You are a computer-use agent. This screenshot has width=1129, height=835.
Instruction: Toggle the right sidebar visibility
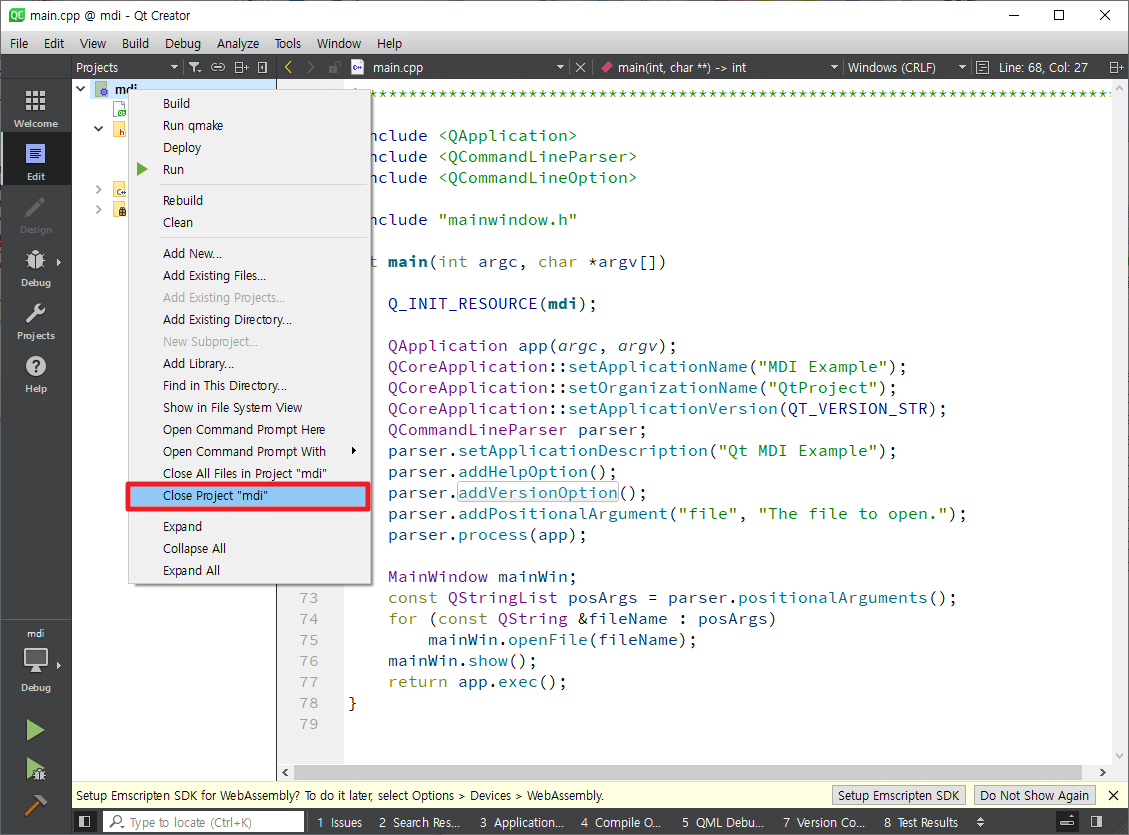click(1097, 821)
